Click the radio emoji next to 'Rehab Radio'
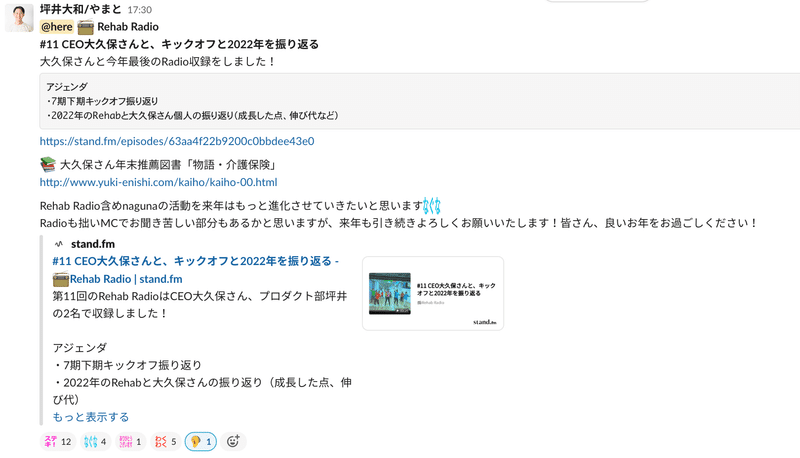The height and width of the screenshot is (458, 800). [x=86, y=27]
